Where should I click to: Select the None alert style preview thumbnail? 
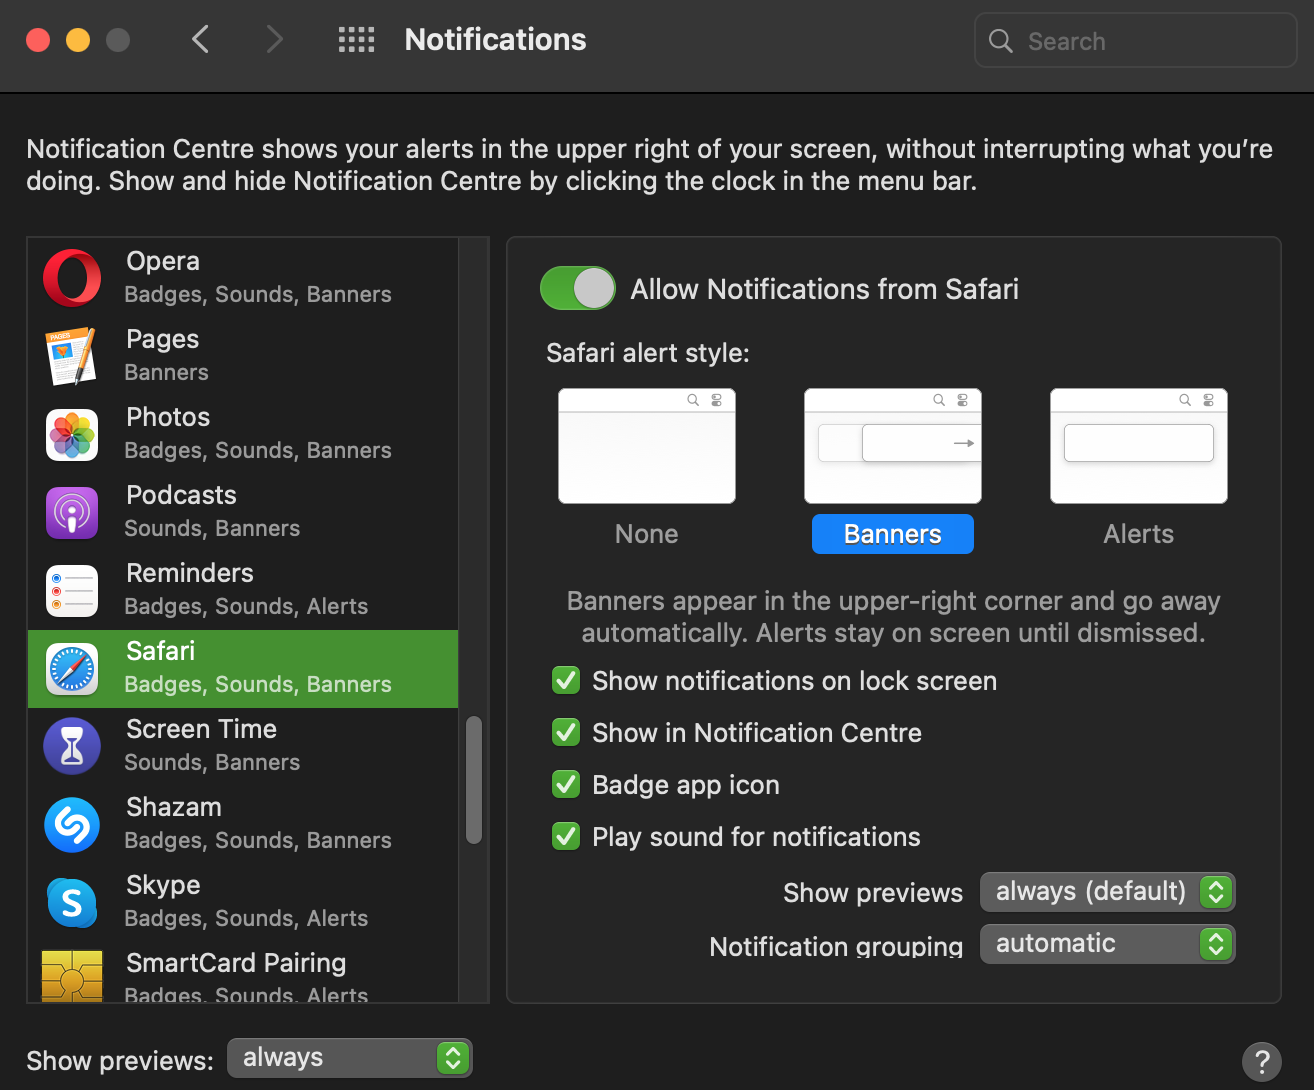(x=647, y=446)
